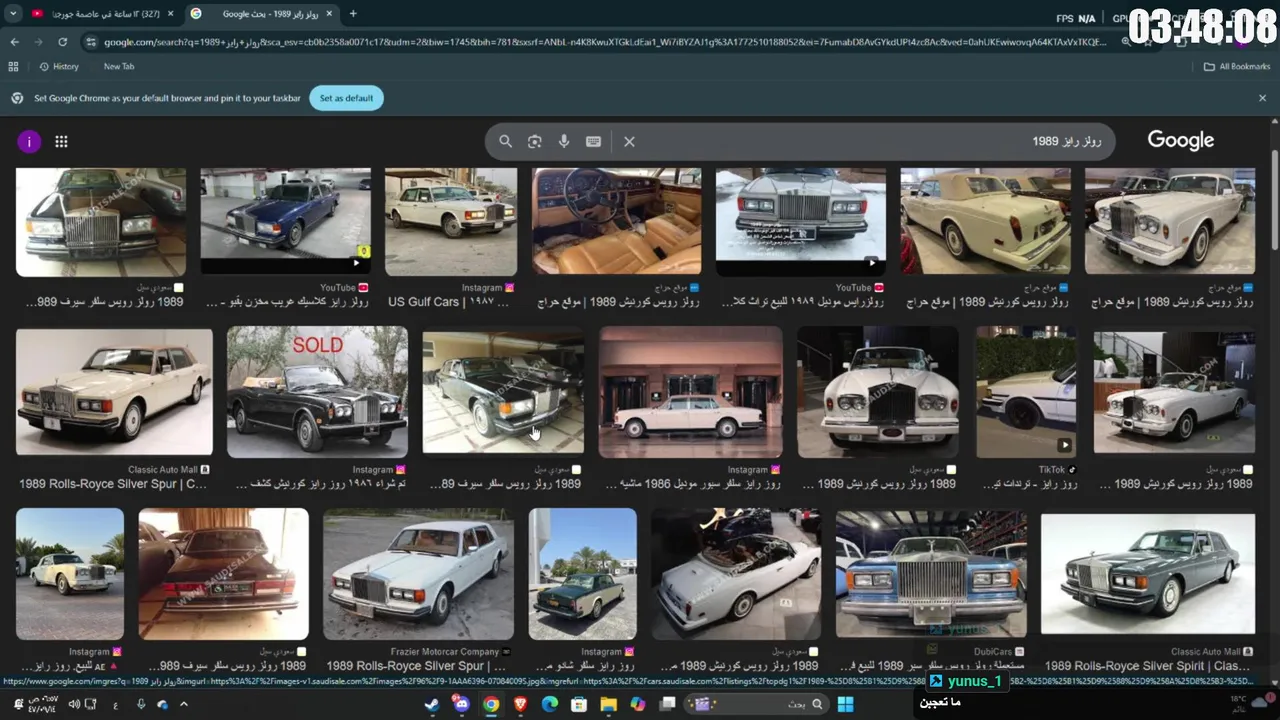The width and height of the screenshot is (1280, 720).
Task: Search by image with Google Lens
Action: point(535,142)
